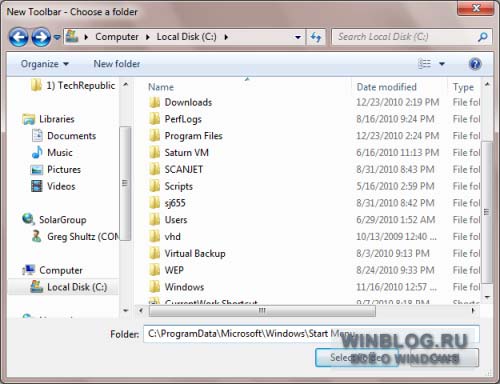Select the PerfLogs folder icon
This screenshot has width=500, height=384.
click(x=155, y=119)
